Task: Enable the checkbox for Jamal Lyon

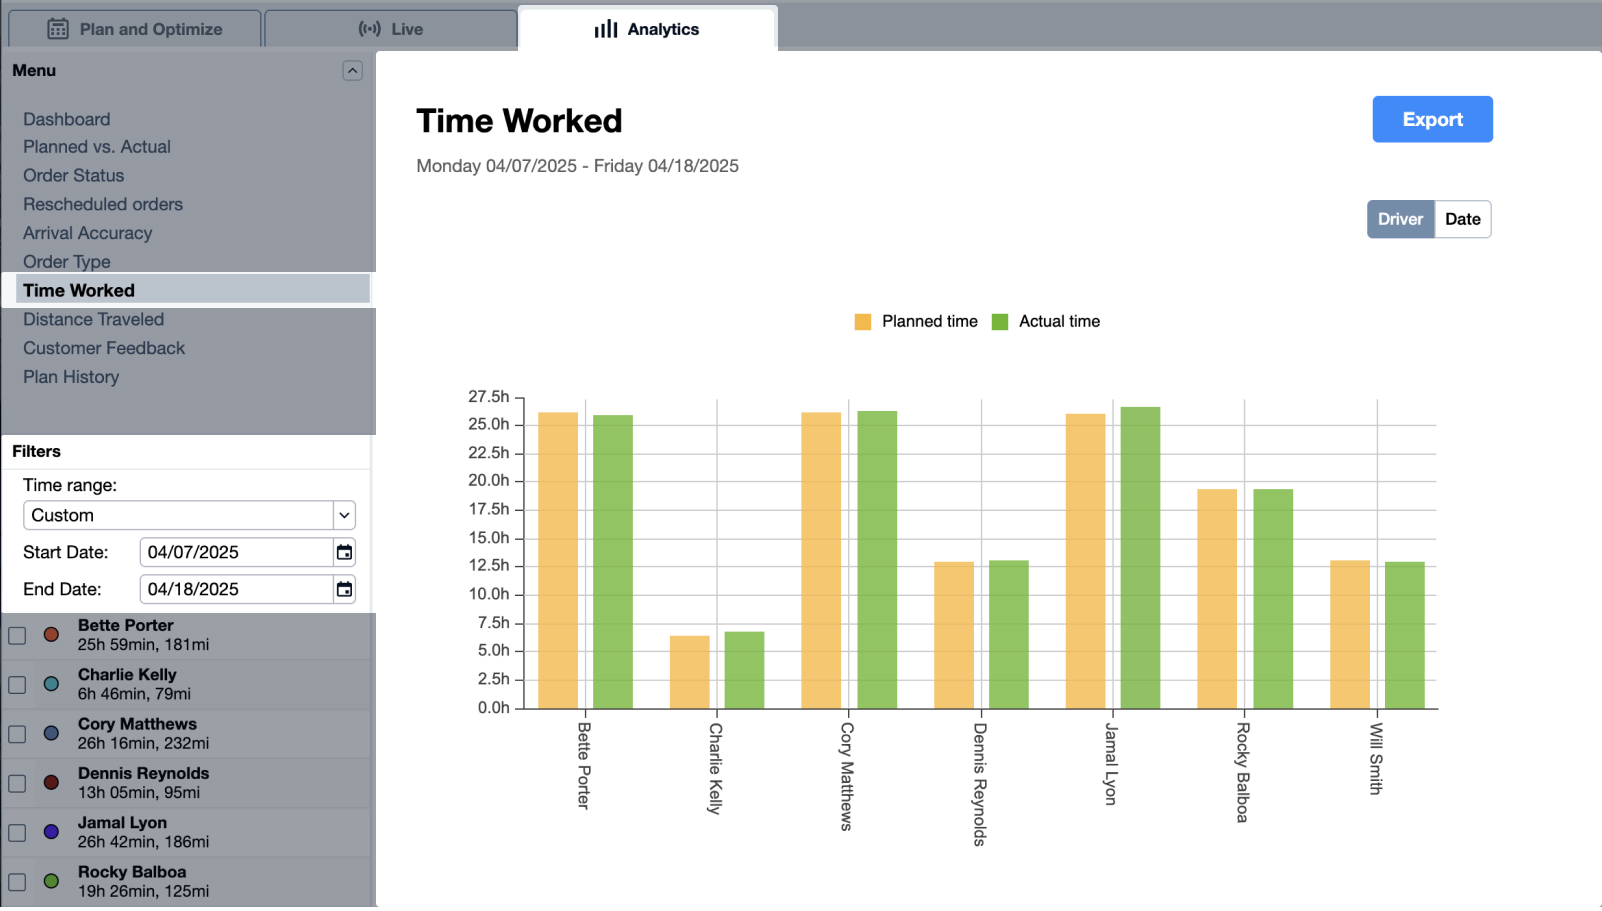Action: click(x=17, y=832)
